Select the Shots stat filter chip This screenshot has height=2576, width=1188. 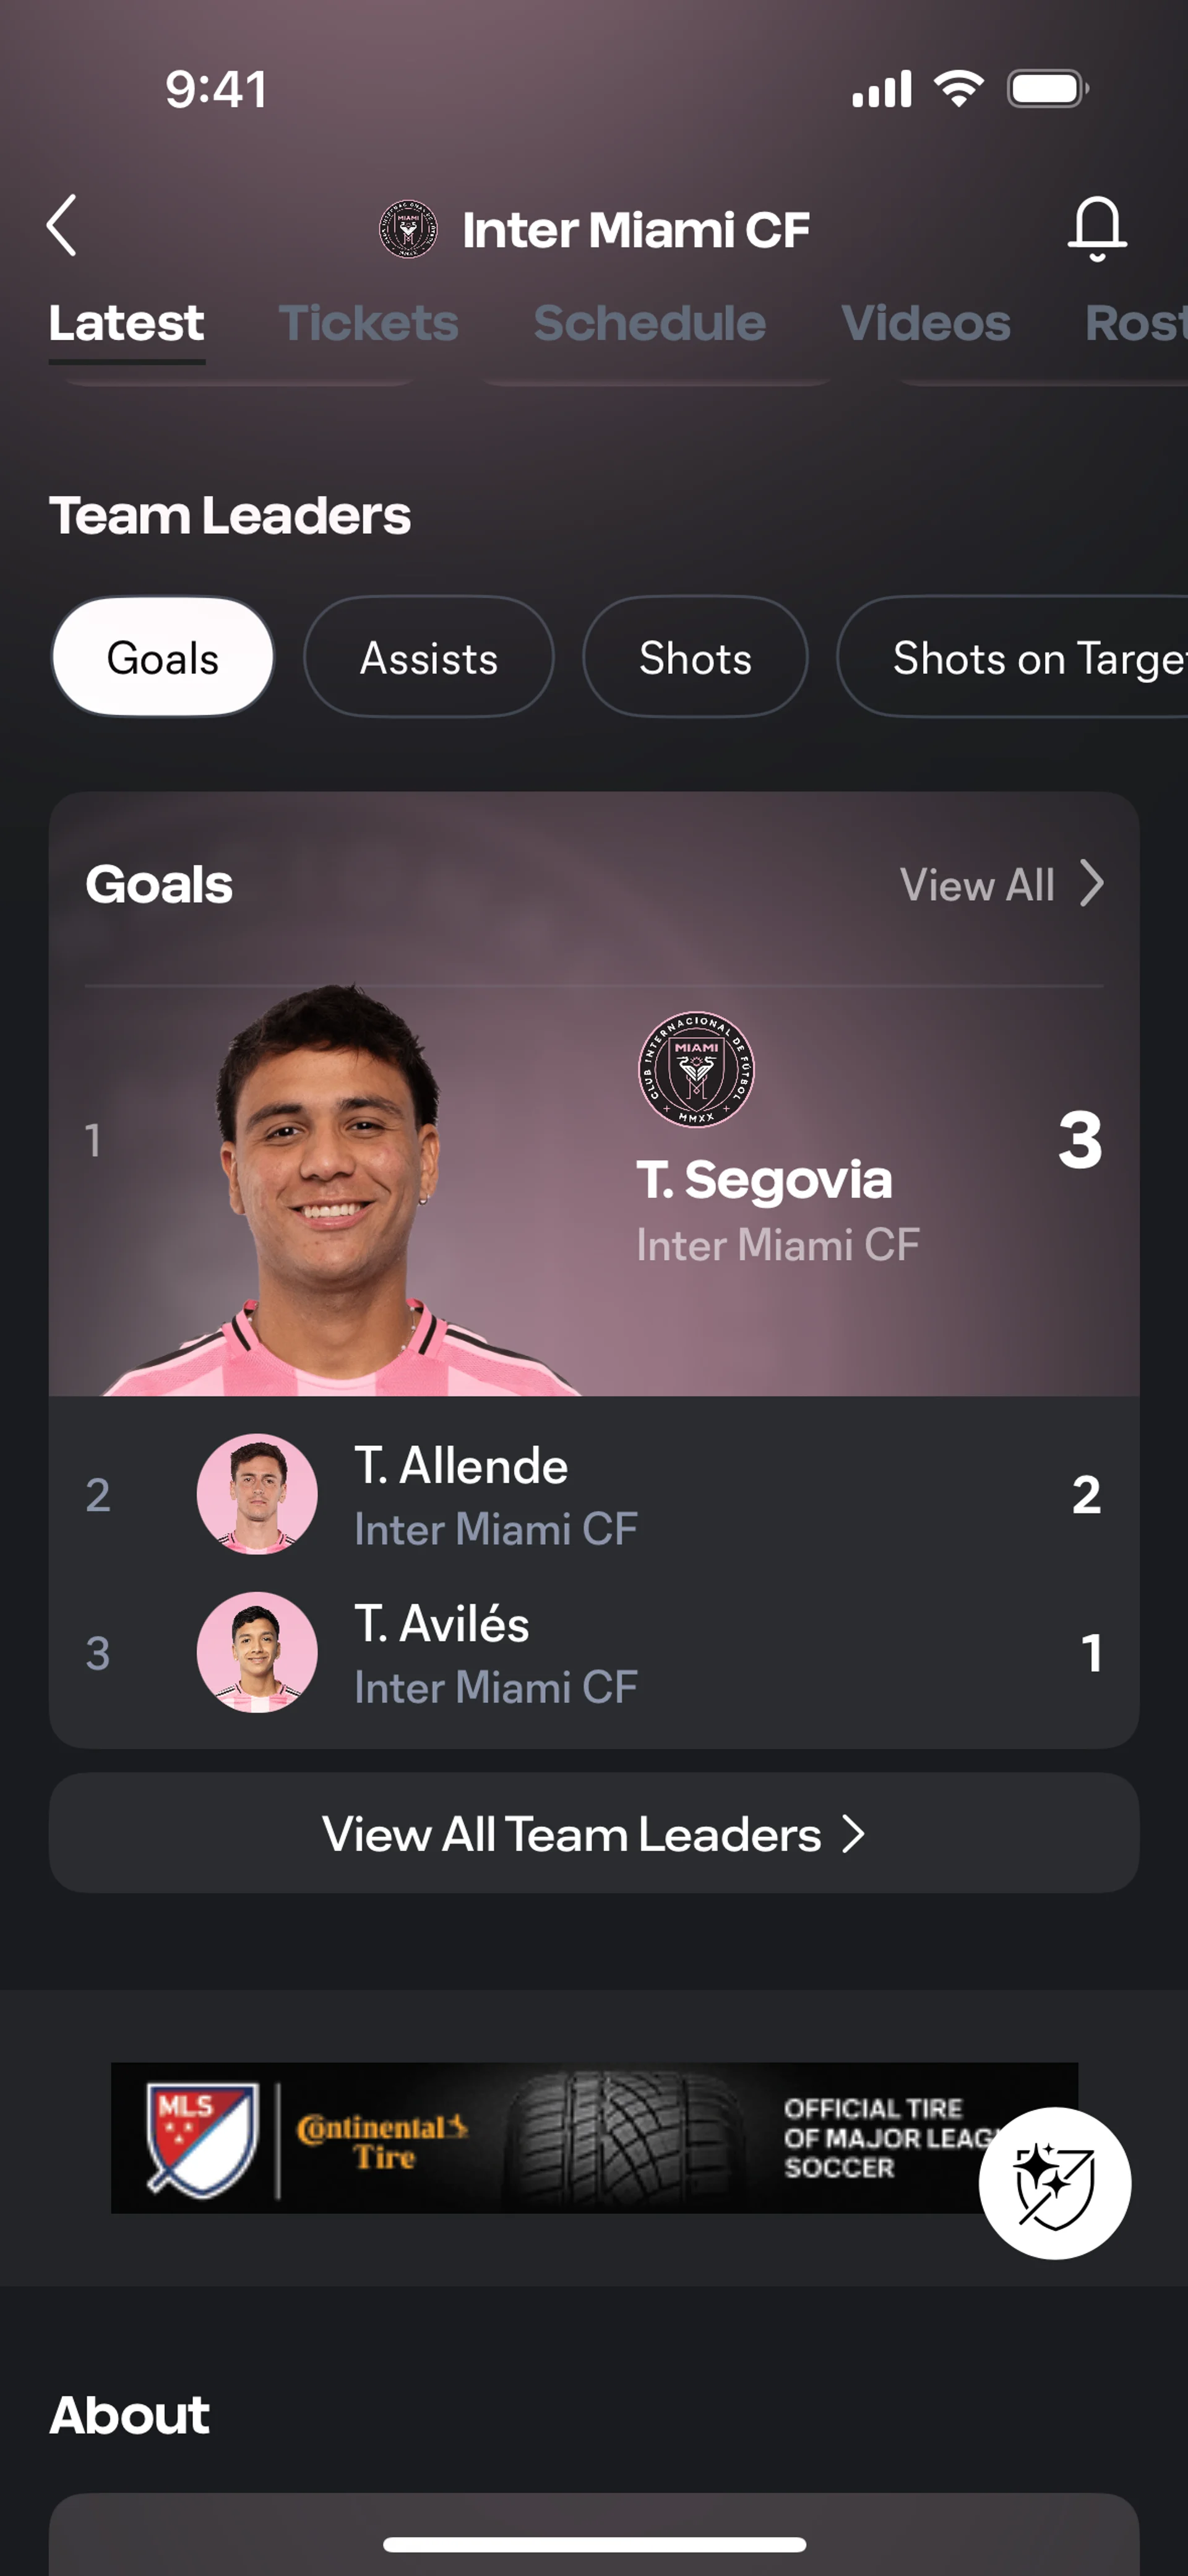coord(695,657)
